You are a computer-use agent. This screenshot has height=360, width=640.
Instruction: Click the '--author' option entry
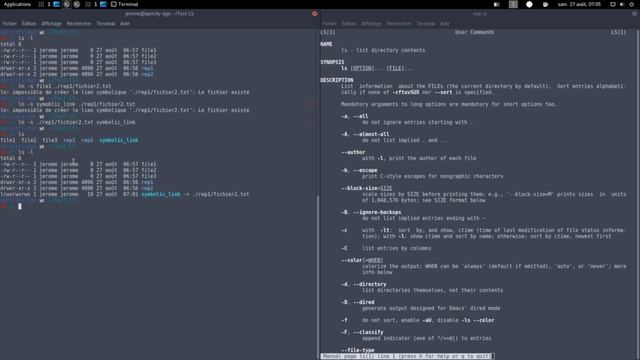pyautogui.click(x=353, y=152)
